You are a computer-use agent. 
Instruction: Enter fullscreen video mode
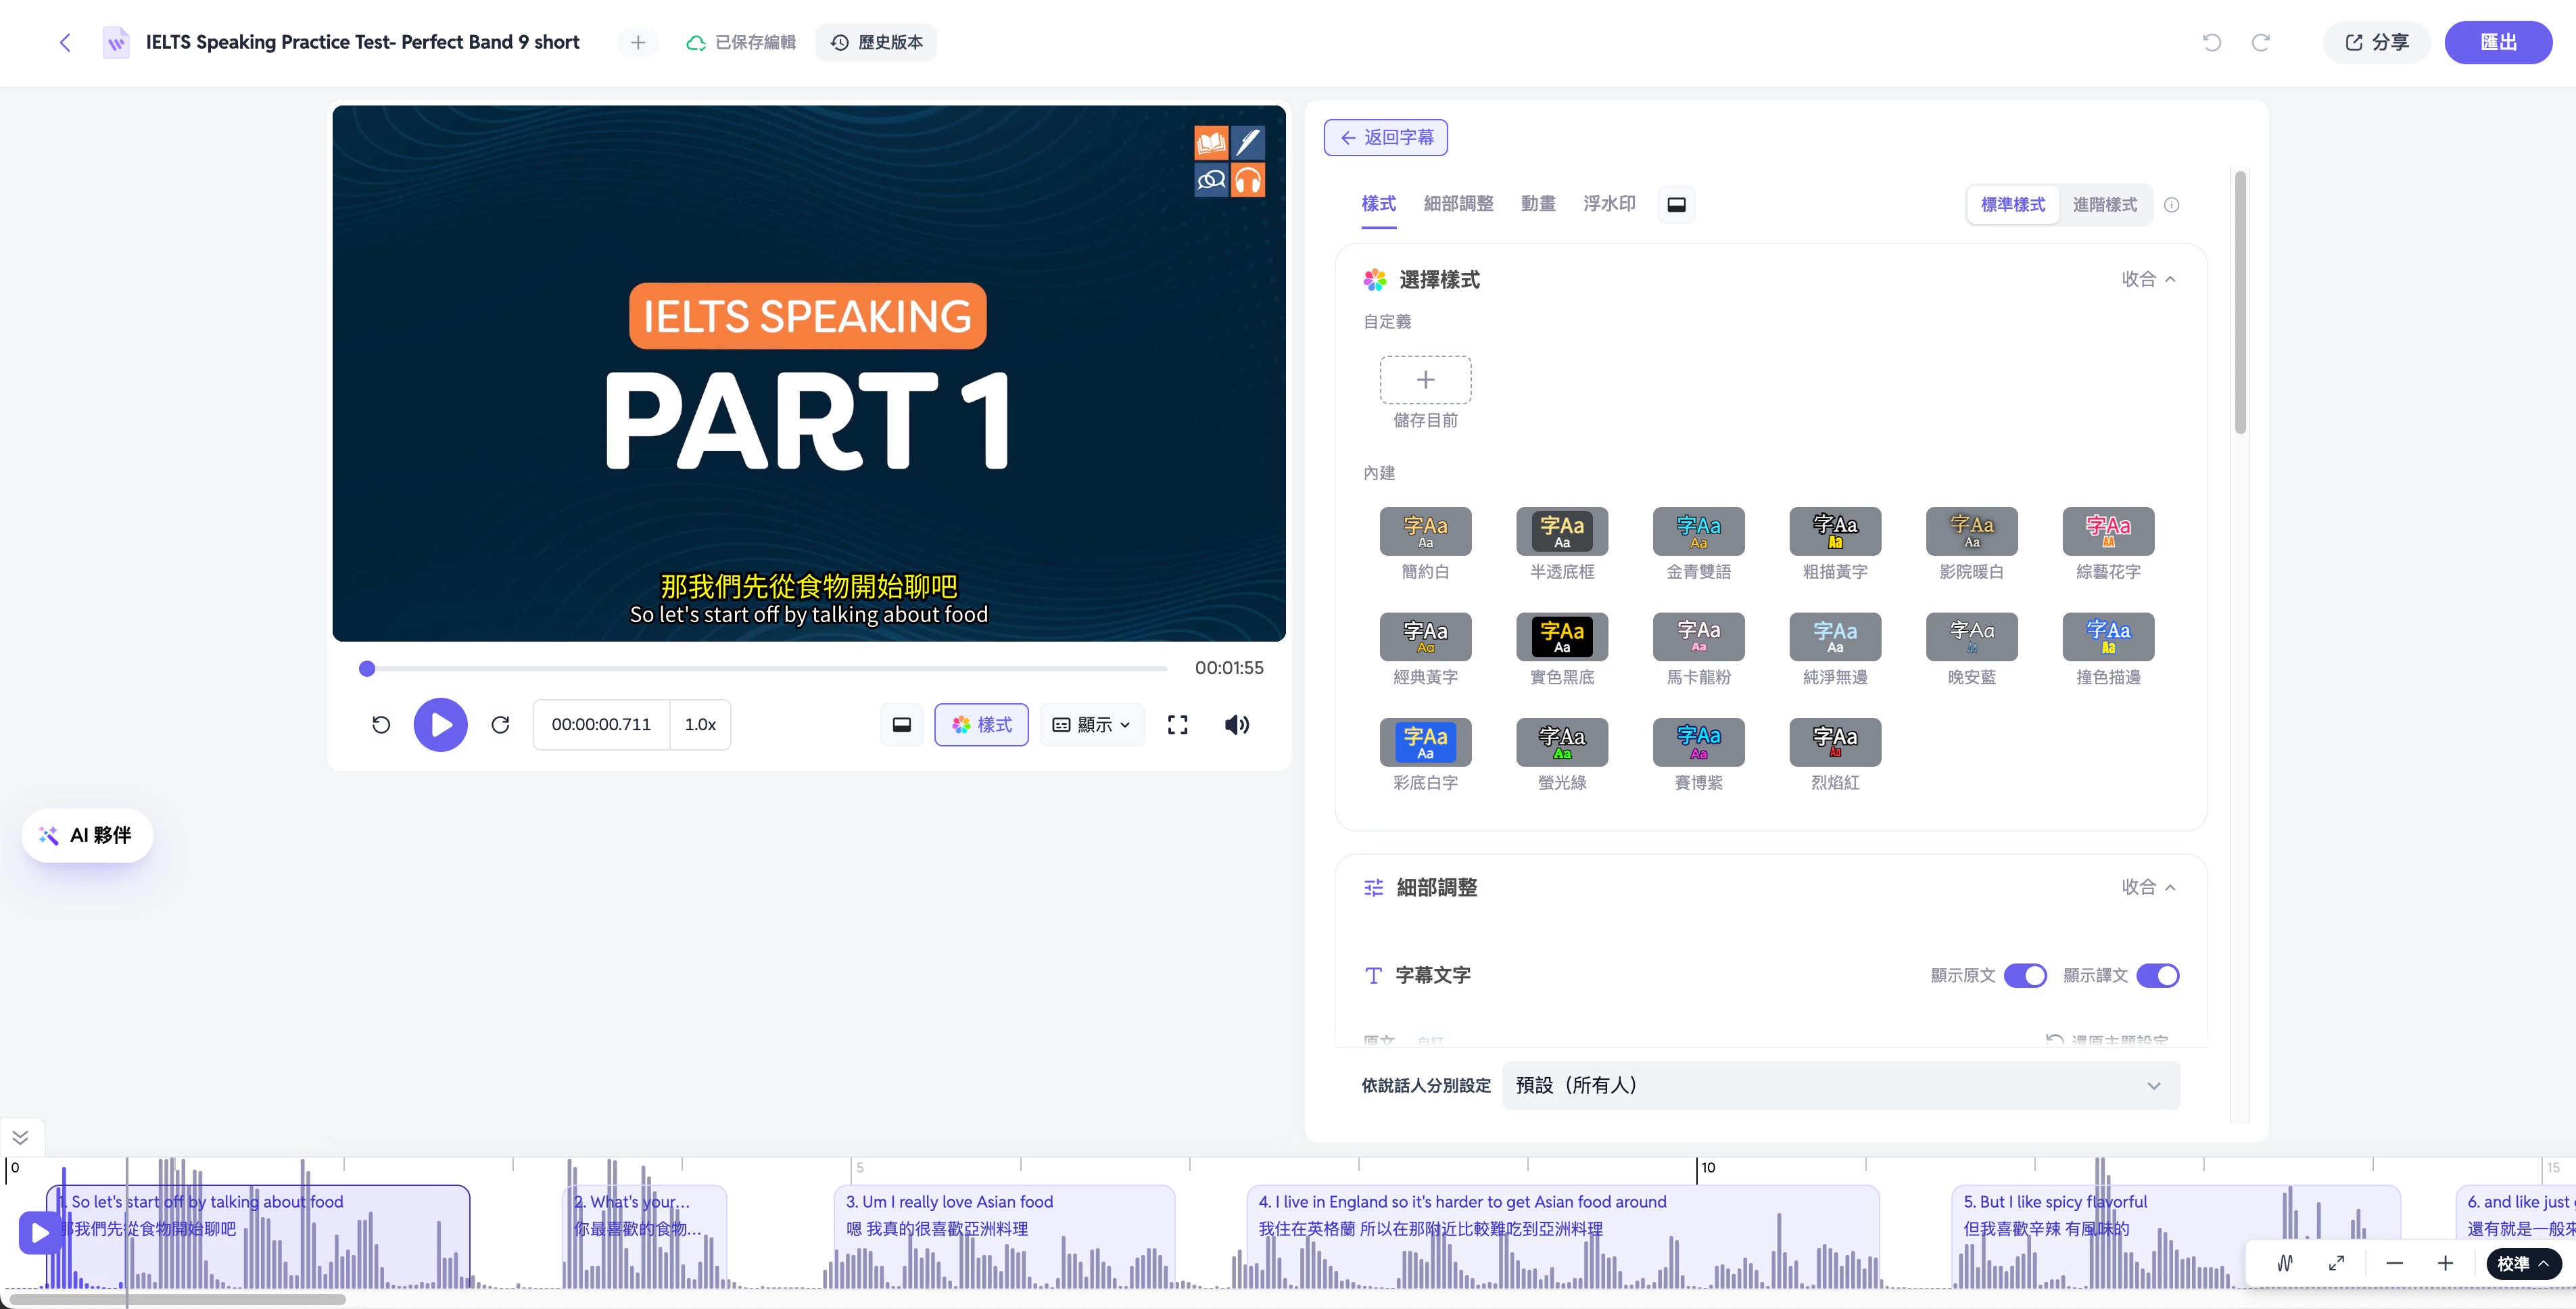point(1178,725)
